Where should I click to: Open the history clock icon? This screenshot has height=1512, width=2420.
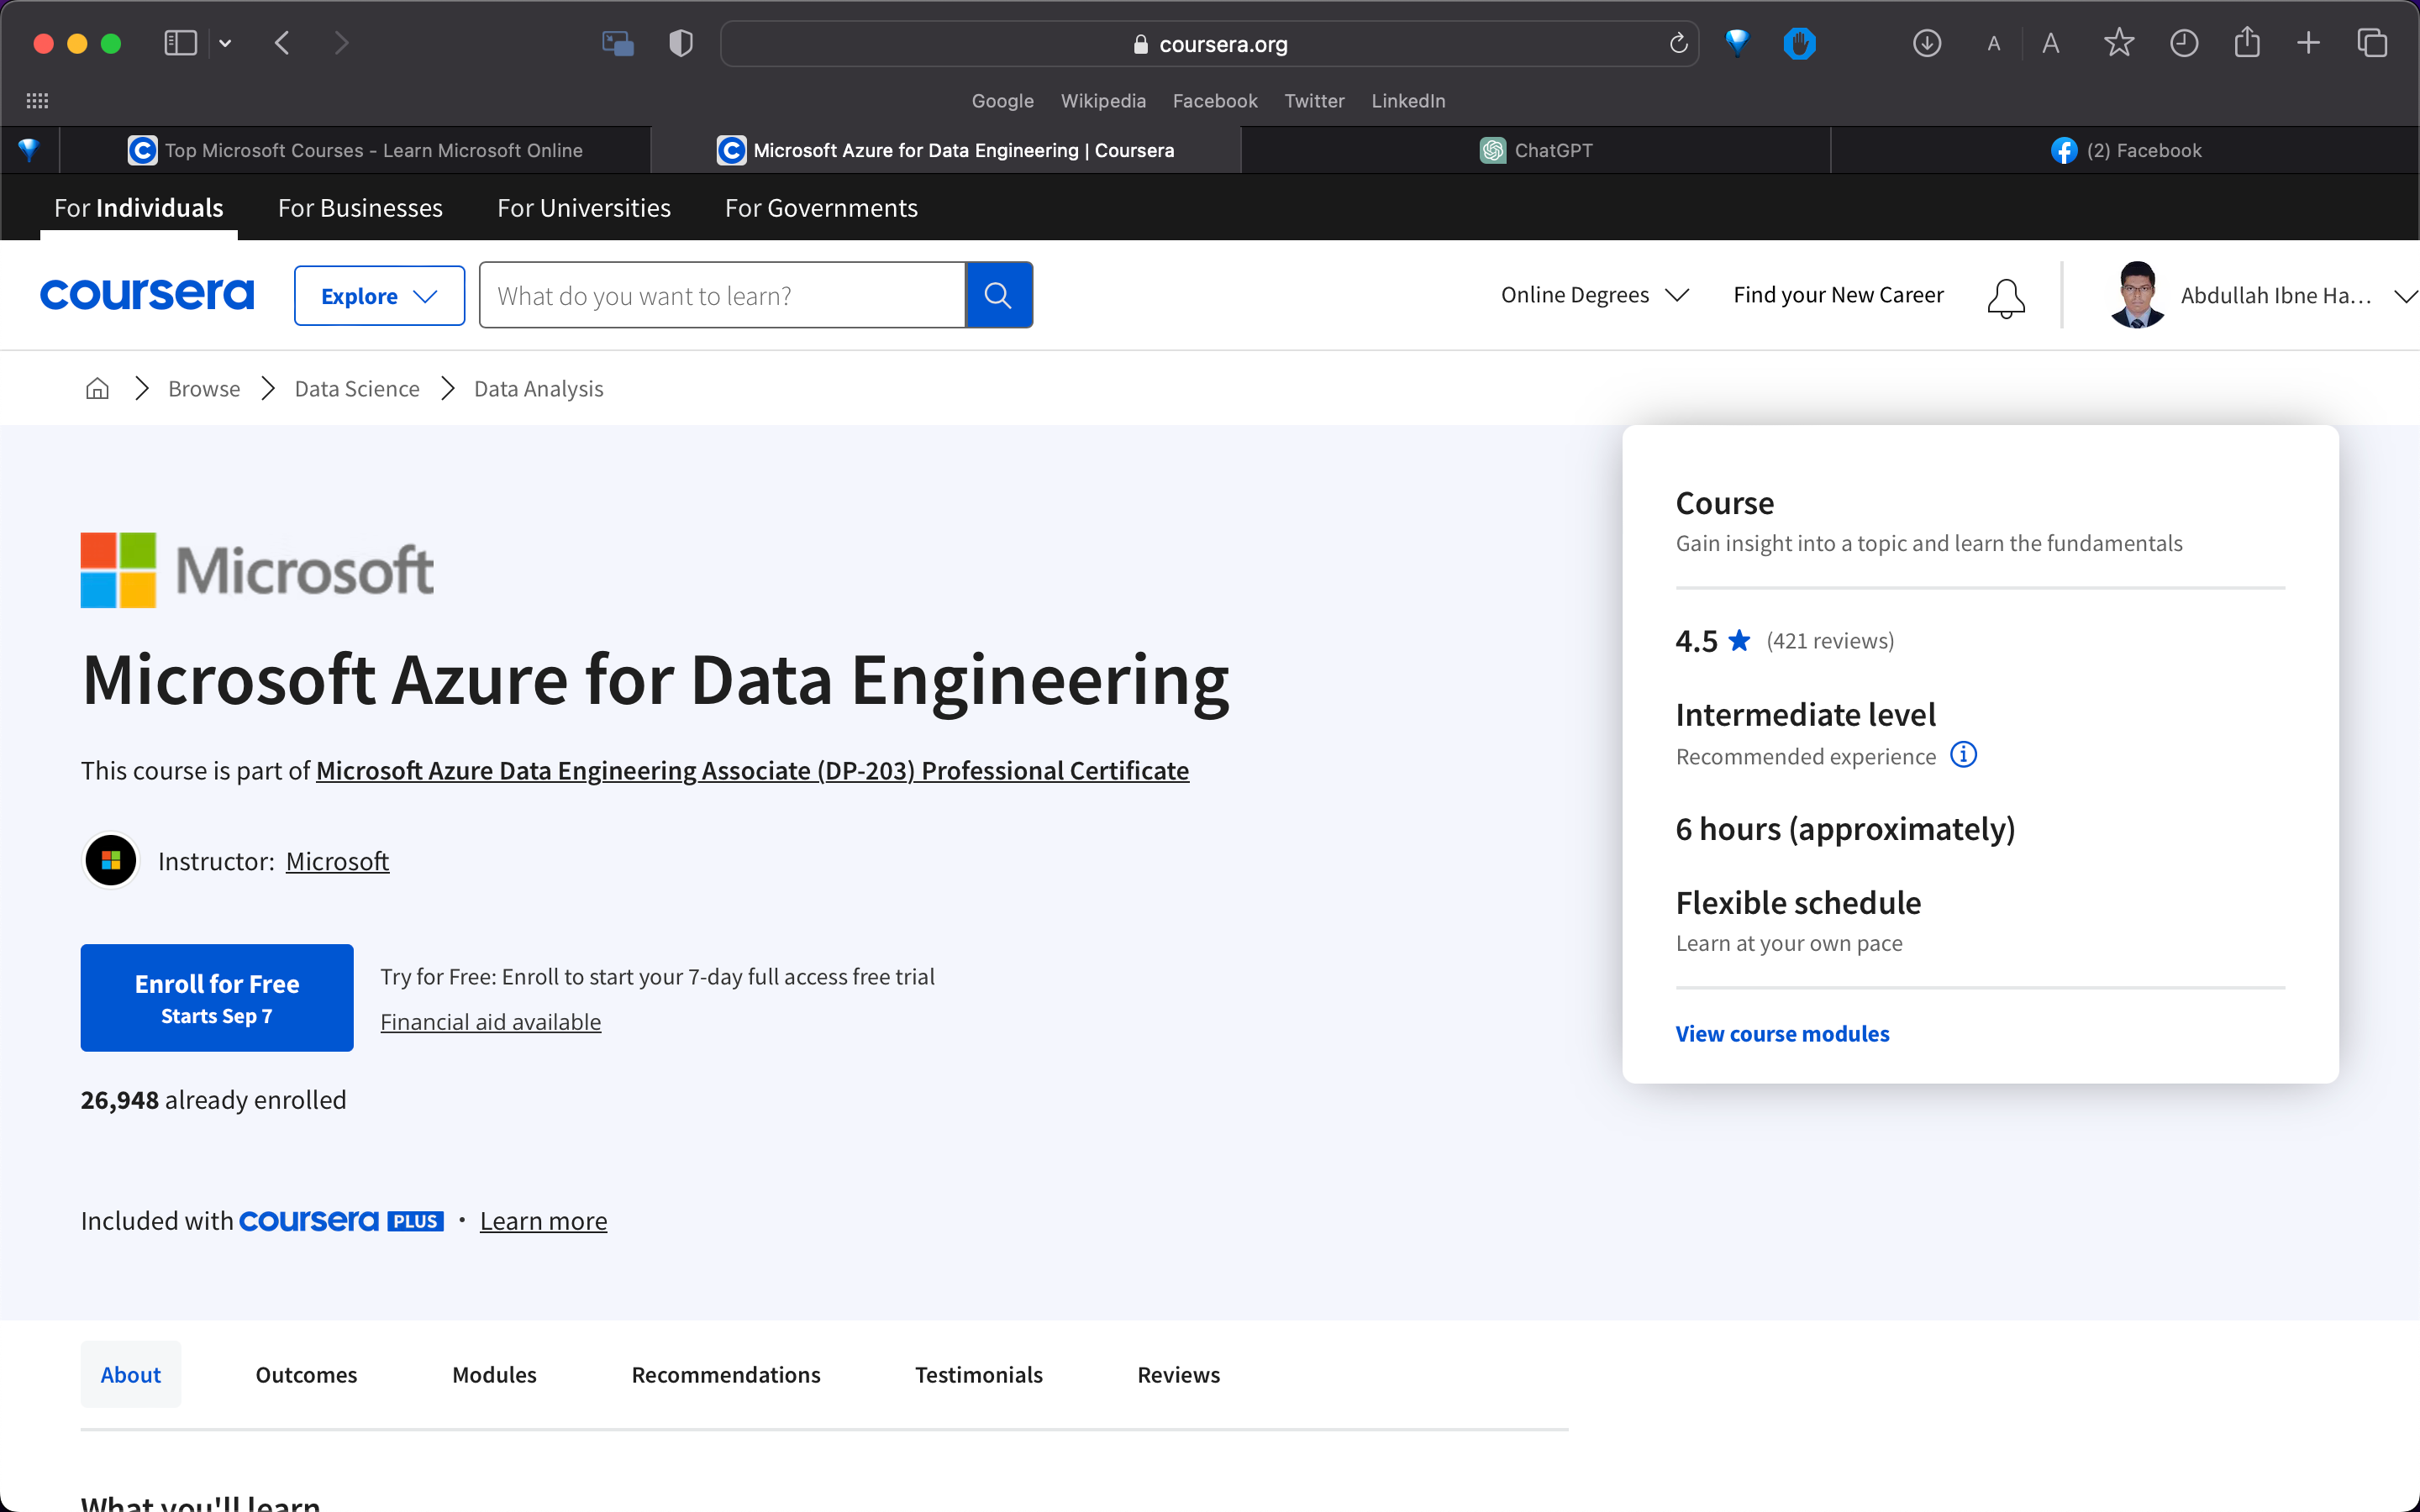pos(2184,43)
